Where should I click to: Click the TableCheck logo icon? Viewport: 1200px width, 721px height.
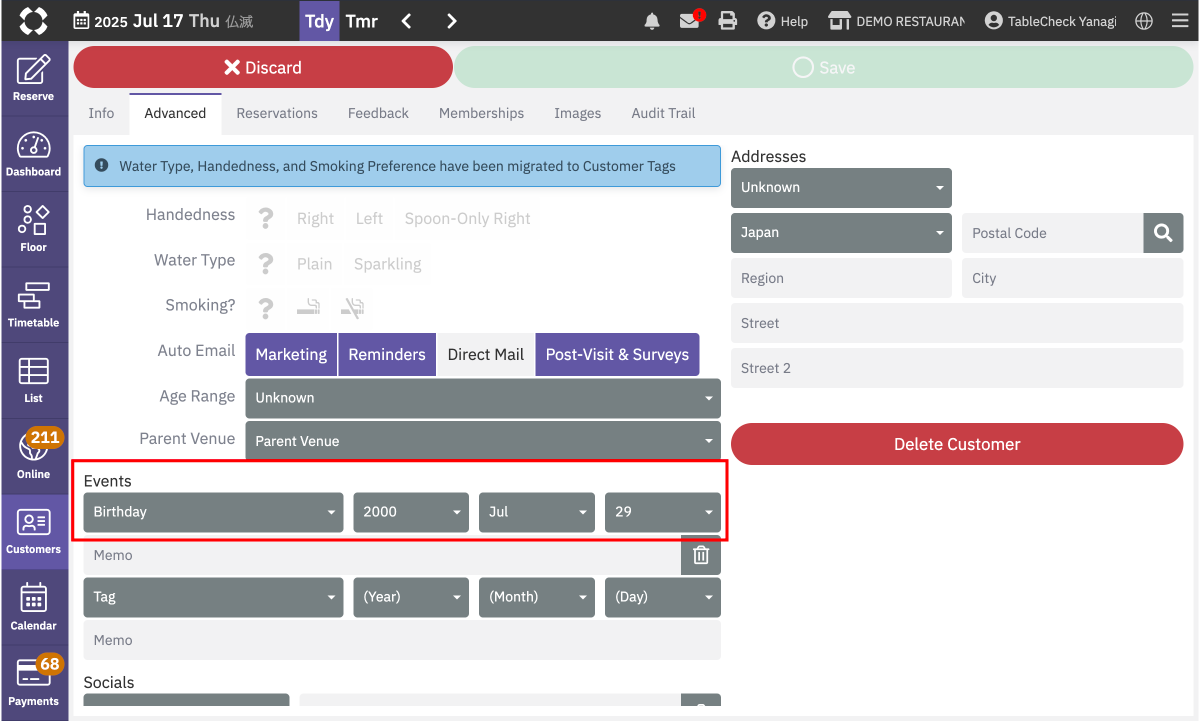pyautogui.click(x=33, y=21)
